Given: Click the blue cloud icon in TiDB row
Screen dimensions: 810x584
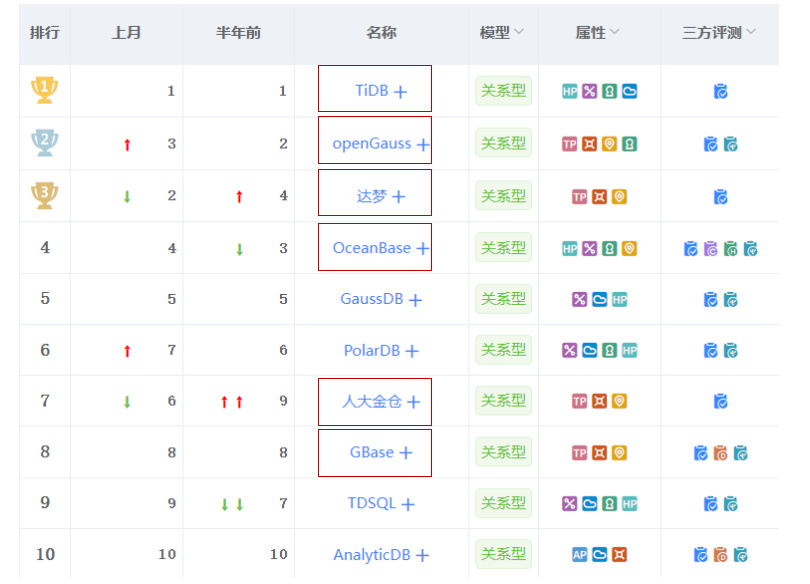Looking at the screenshot, I should [x=629, y=91].
